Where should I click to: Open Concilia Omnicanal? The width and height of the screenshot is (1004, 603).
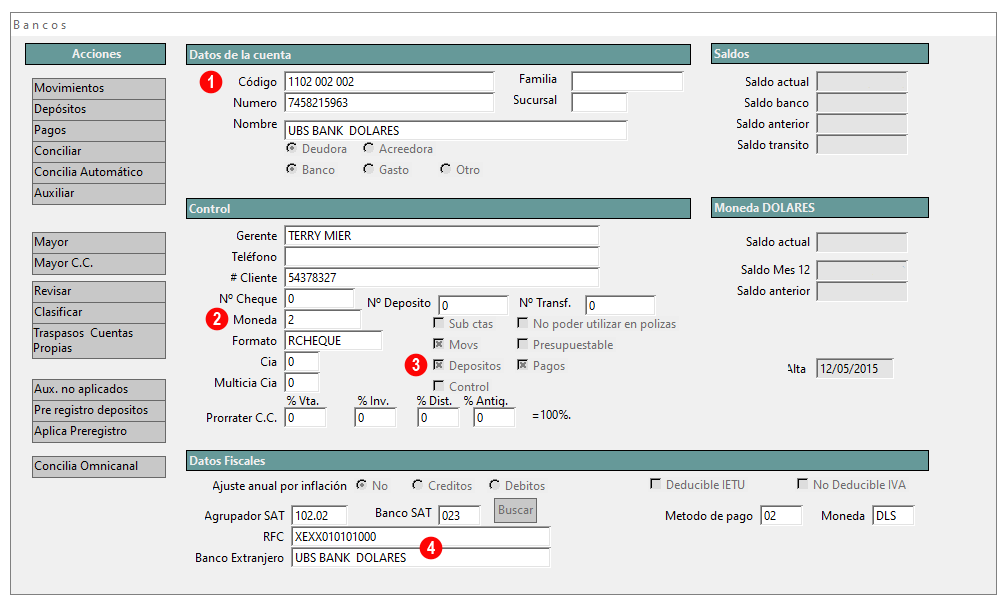pyautogui.click(x=99, y=467)
